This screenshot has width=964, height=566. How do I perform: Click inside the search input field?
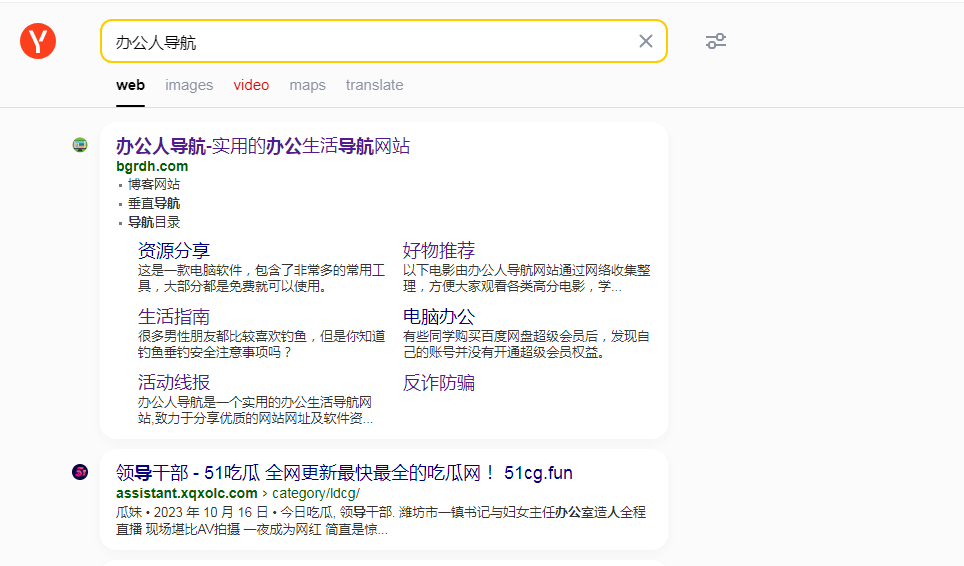[370, 42]
